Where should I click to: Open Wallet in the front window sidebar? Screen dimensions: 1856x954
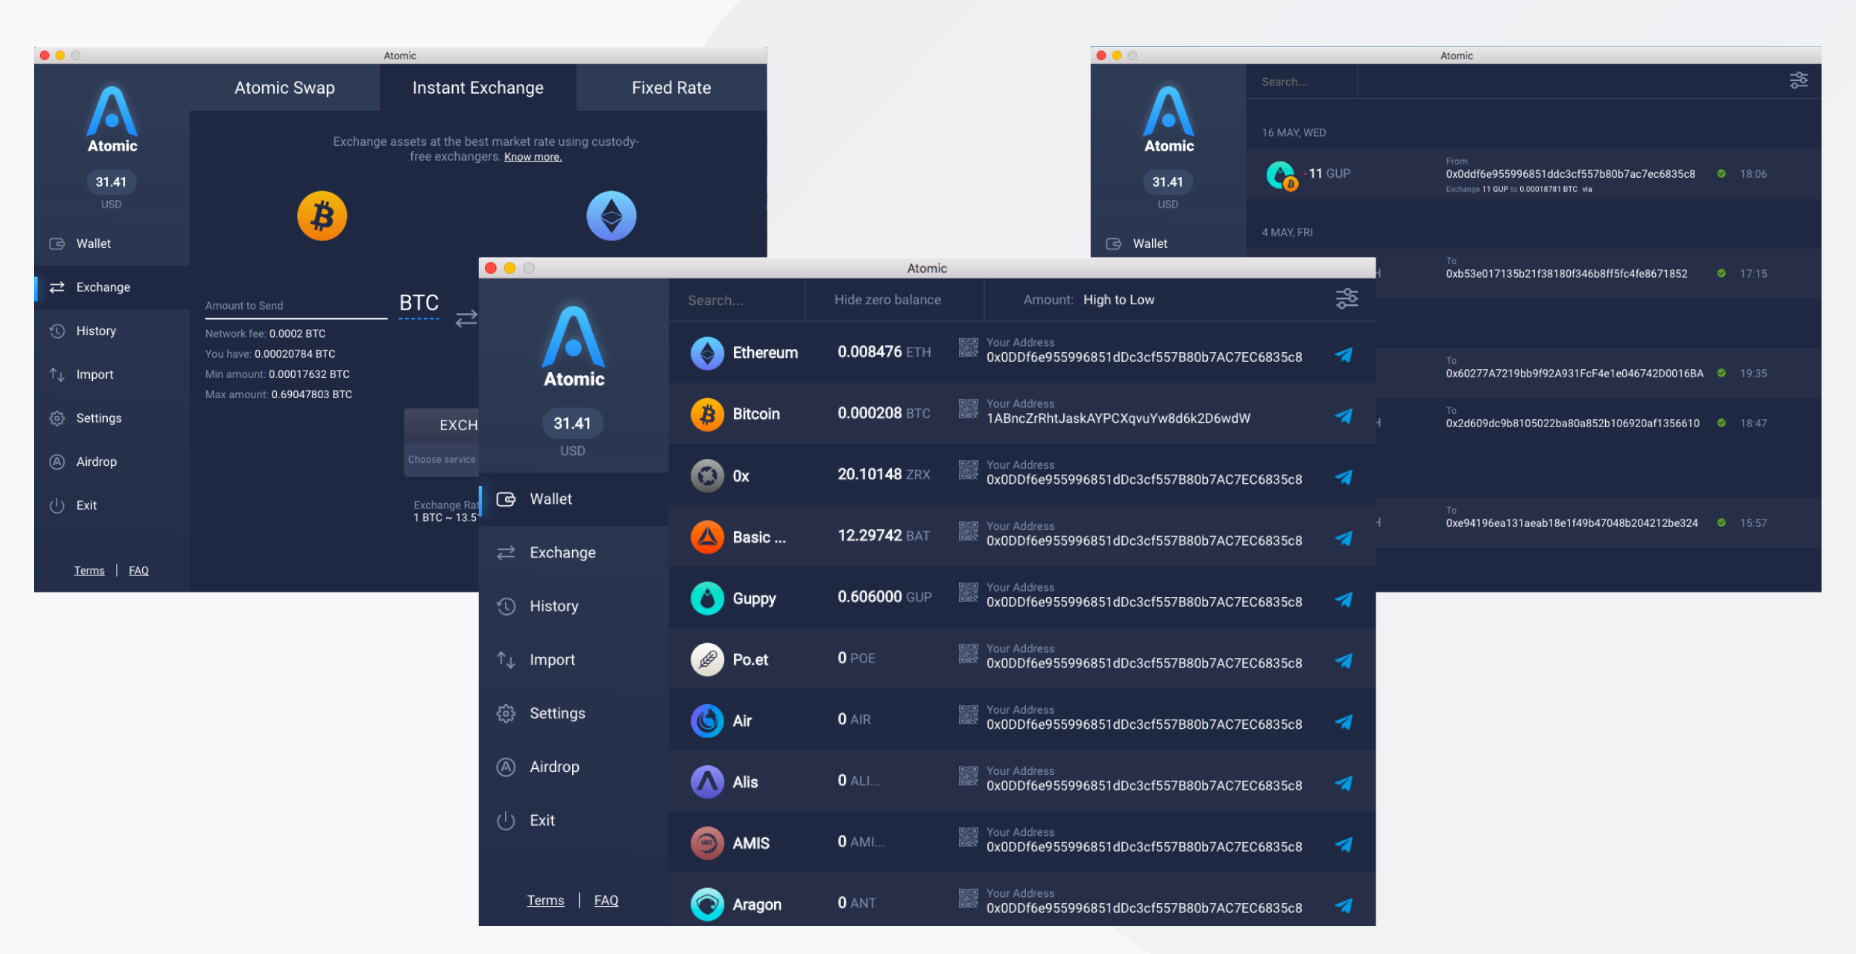[574, 499]
